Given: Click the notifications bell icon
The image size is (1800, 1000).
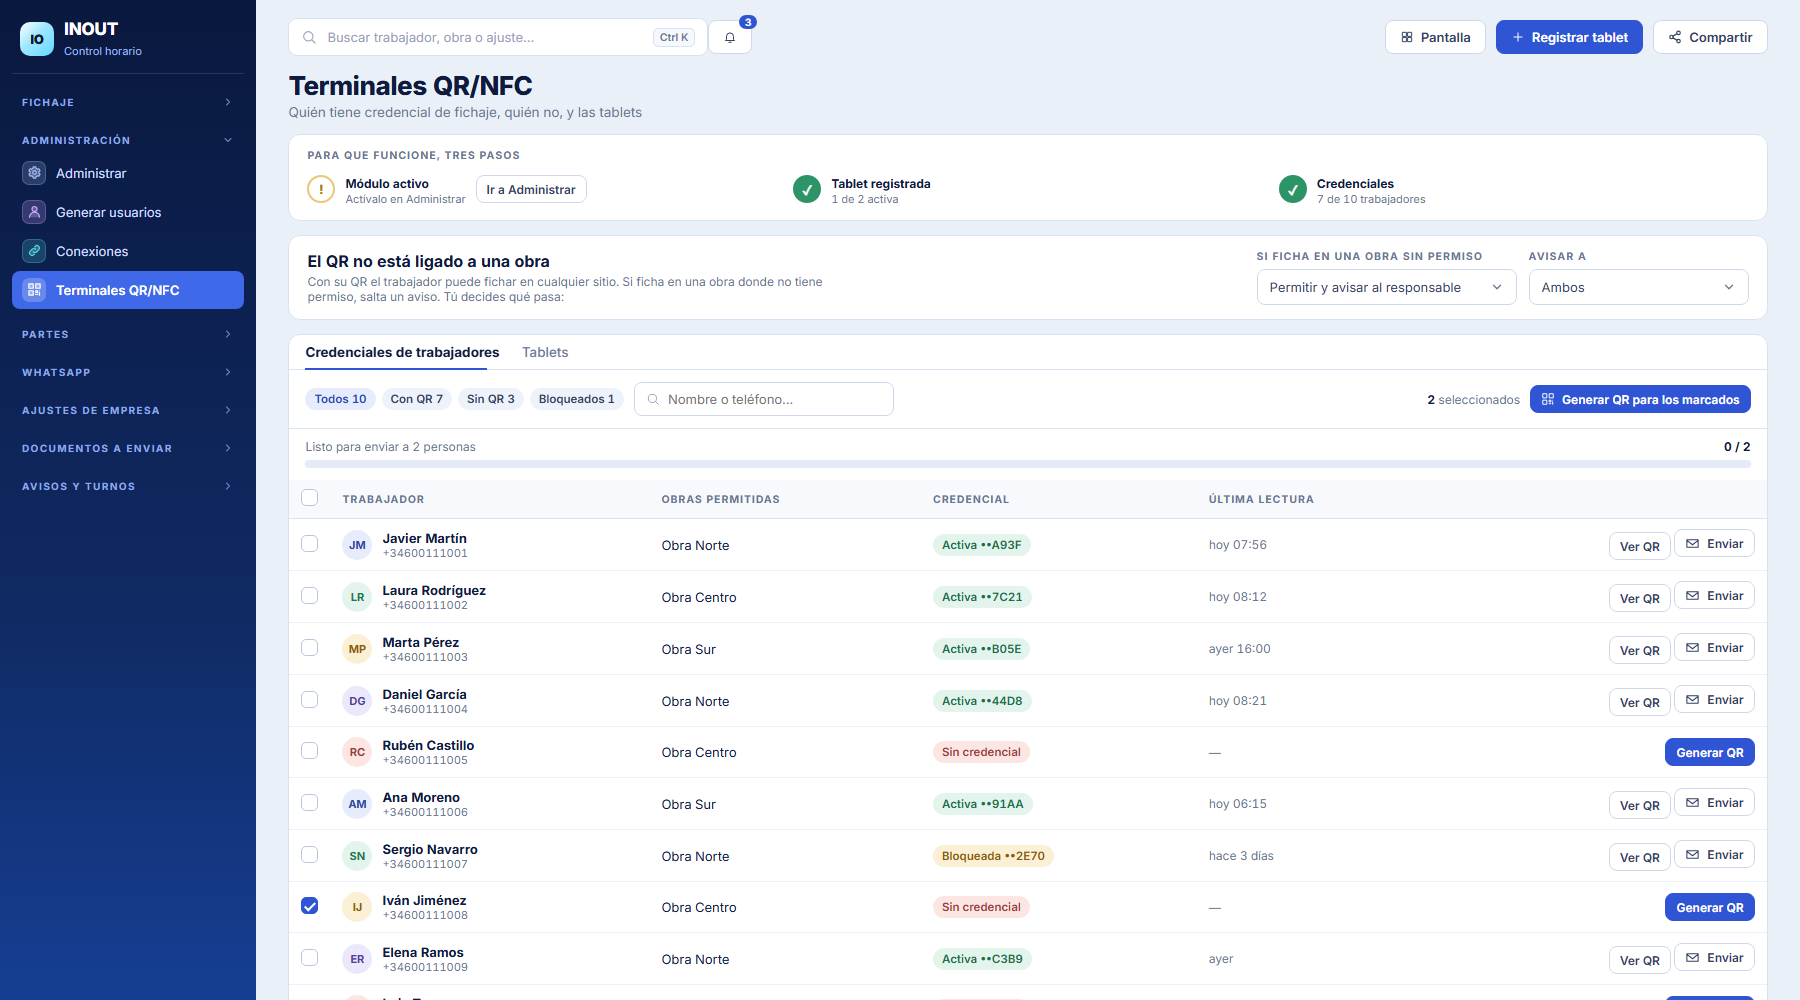Looking at the screenshot, I should (730, 38).
